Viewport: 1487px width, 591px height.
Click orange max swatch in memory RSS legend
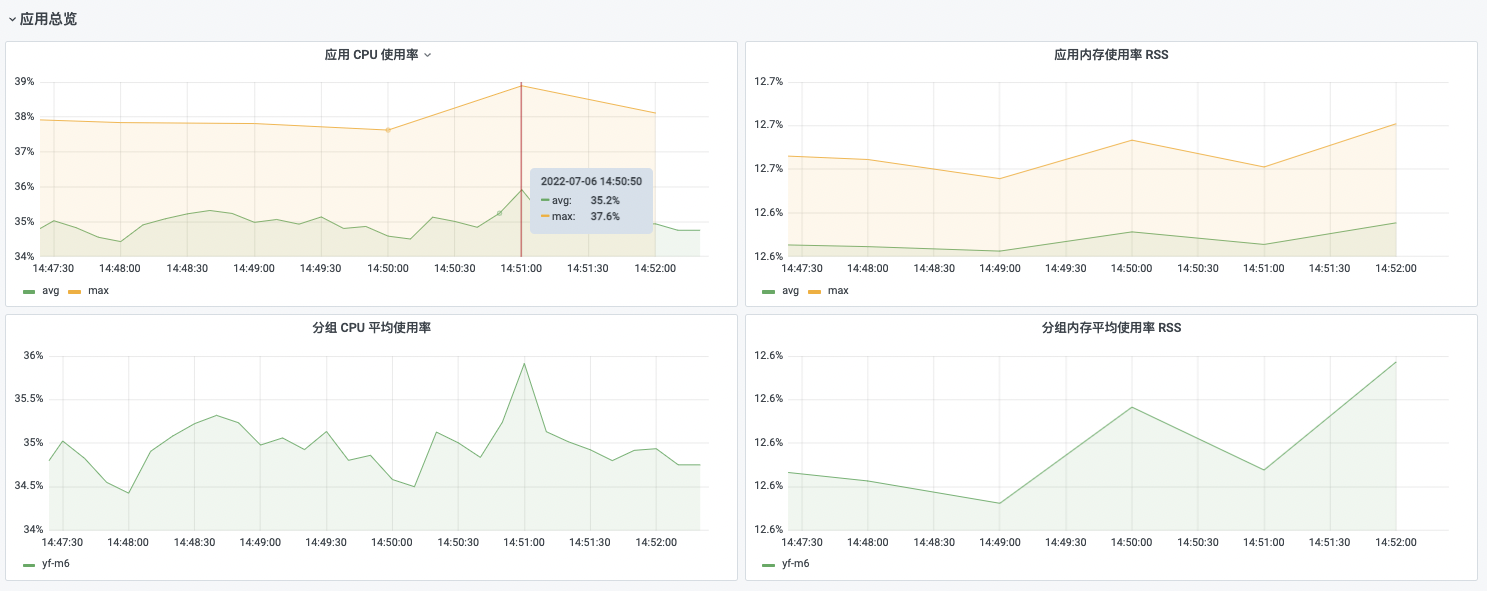point(814,292)
